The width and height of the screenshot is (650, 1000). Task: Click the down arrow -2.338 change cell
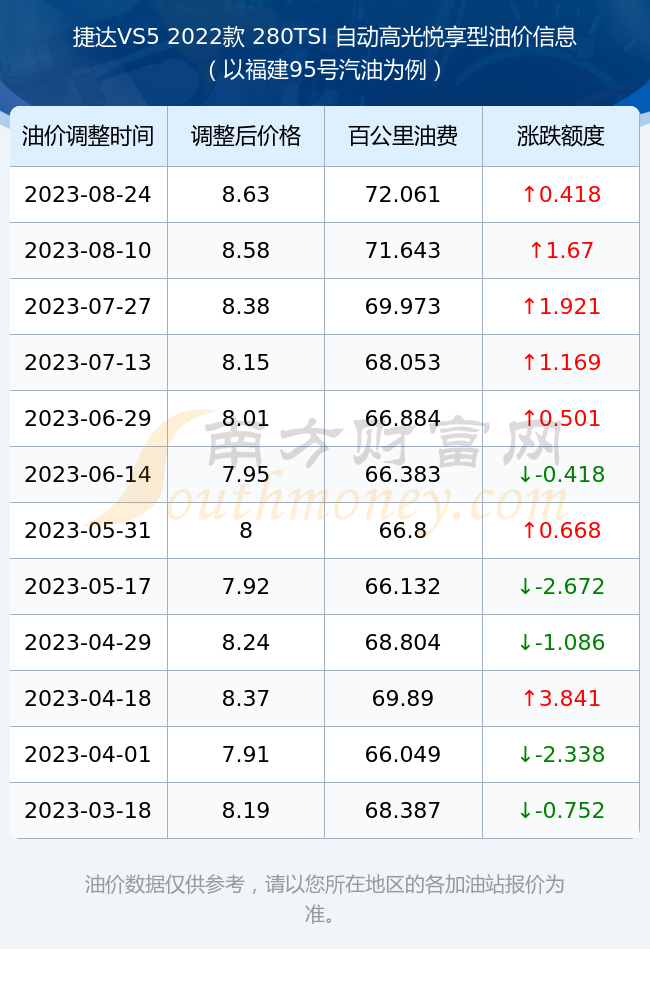pos(561,754)
